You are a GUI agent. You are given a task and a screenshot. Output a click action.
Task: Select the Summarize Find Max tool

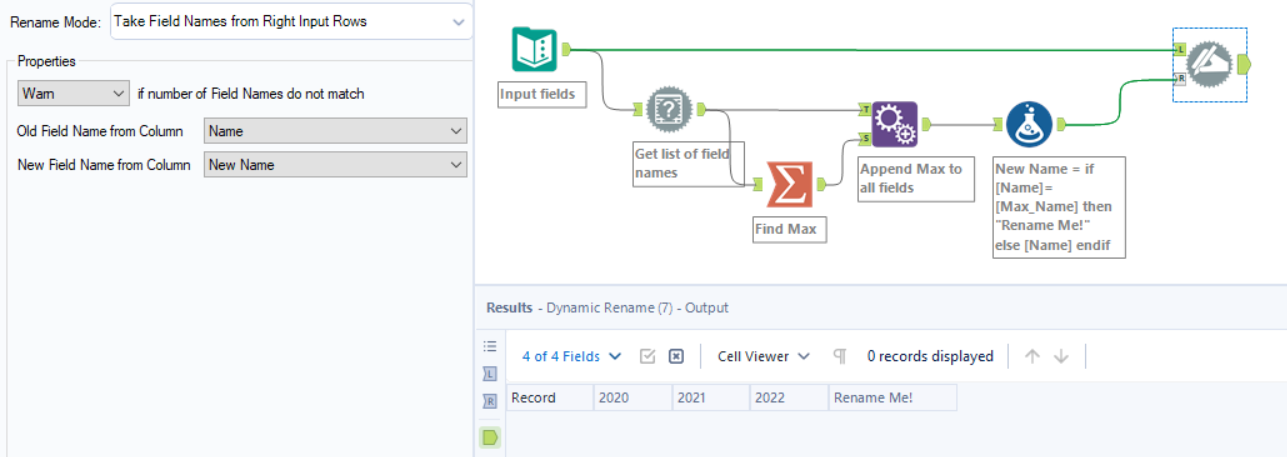[x=790, y=184]
